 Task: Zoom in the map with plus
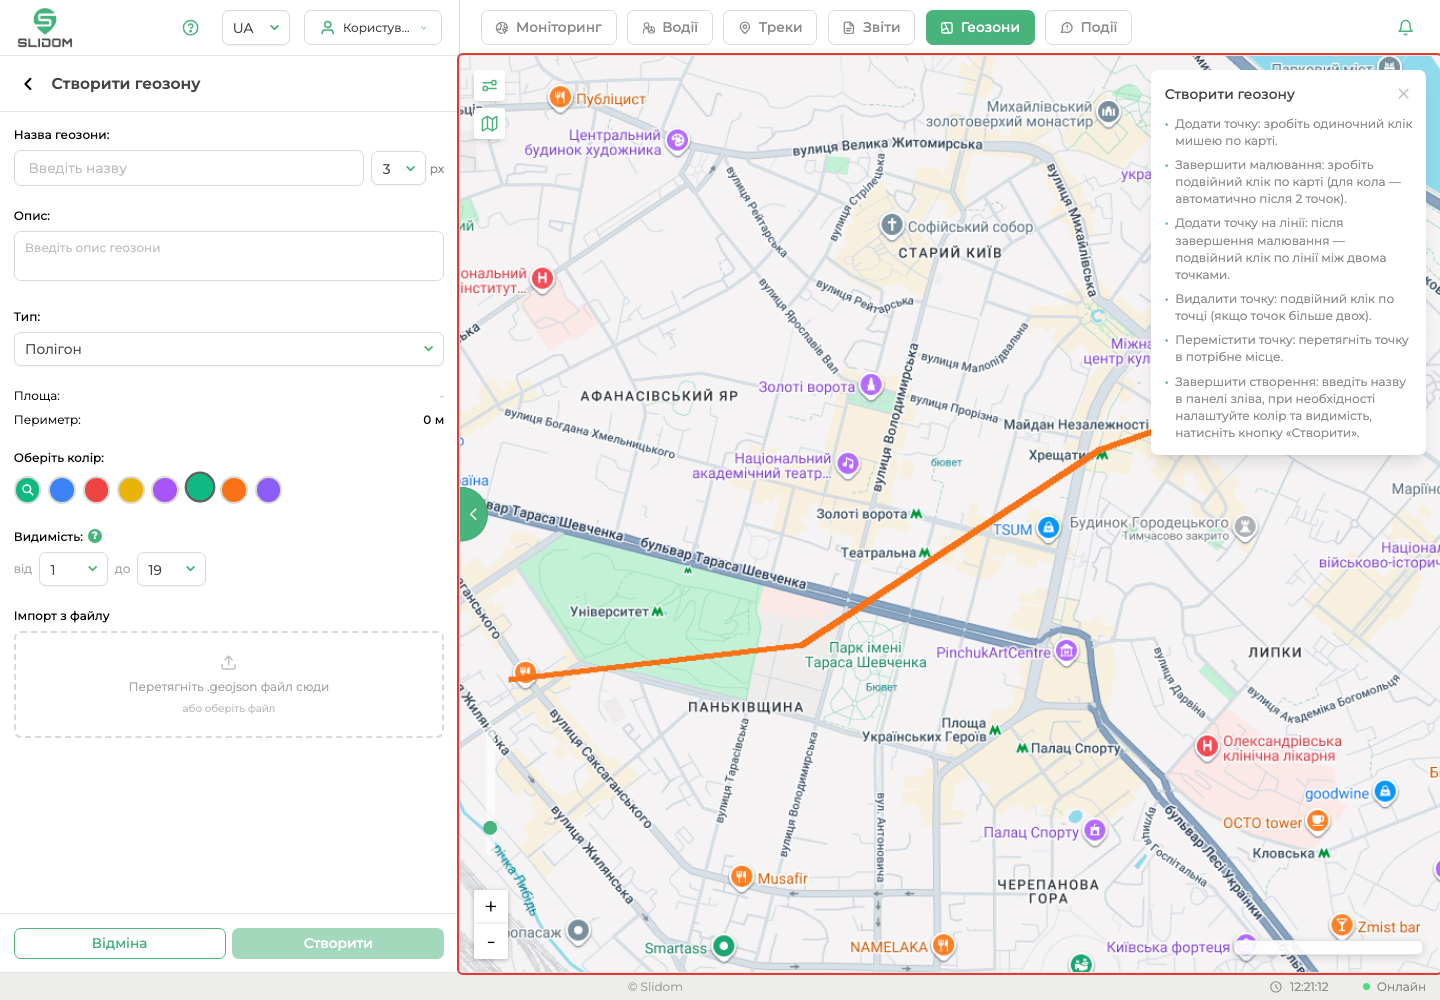click(491, 907)
